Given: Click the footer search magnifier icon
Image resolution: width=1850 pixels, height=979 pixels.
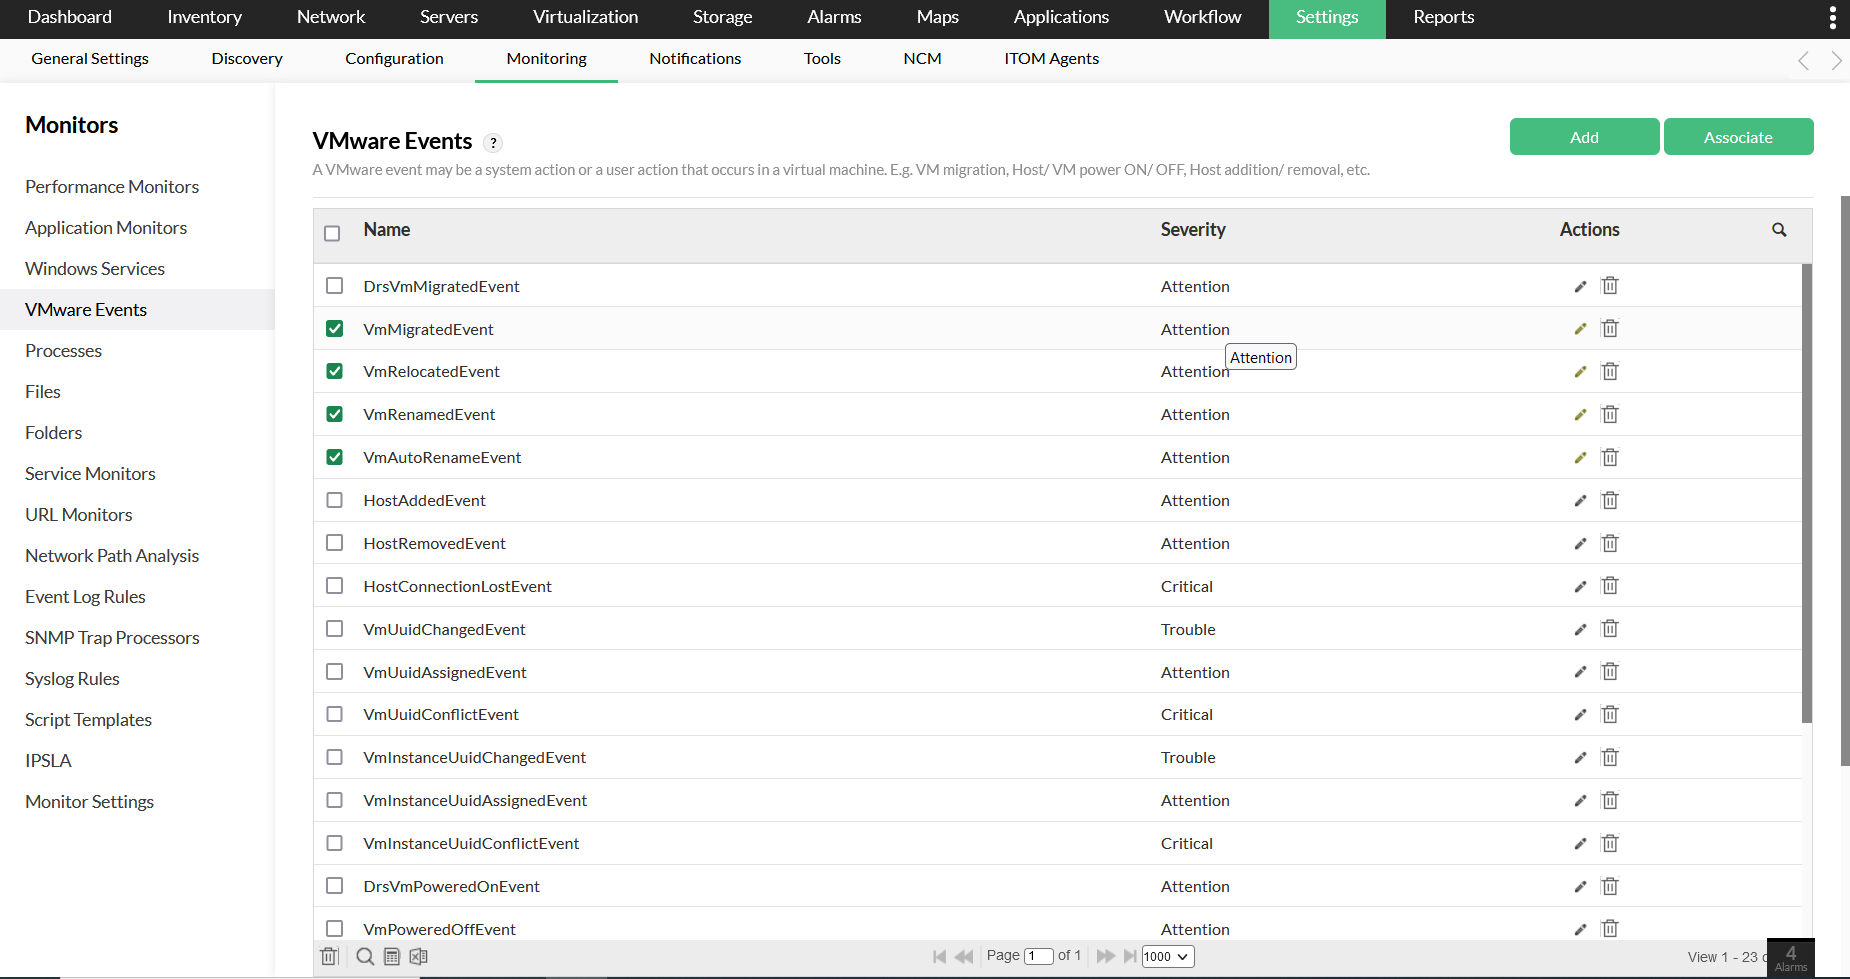Looking at the screenshot, I should pyautogui.click(x=365, y=957).
